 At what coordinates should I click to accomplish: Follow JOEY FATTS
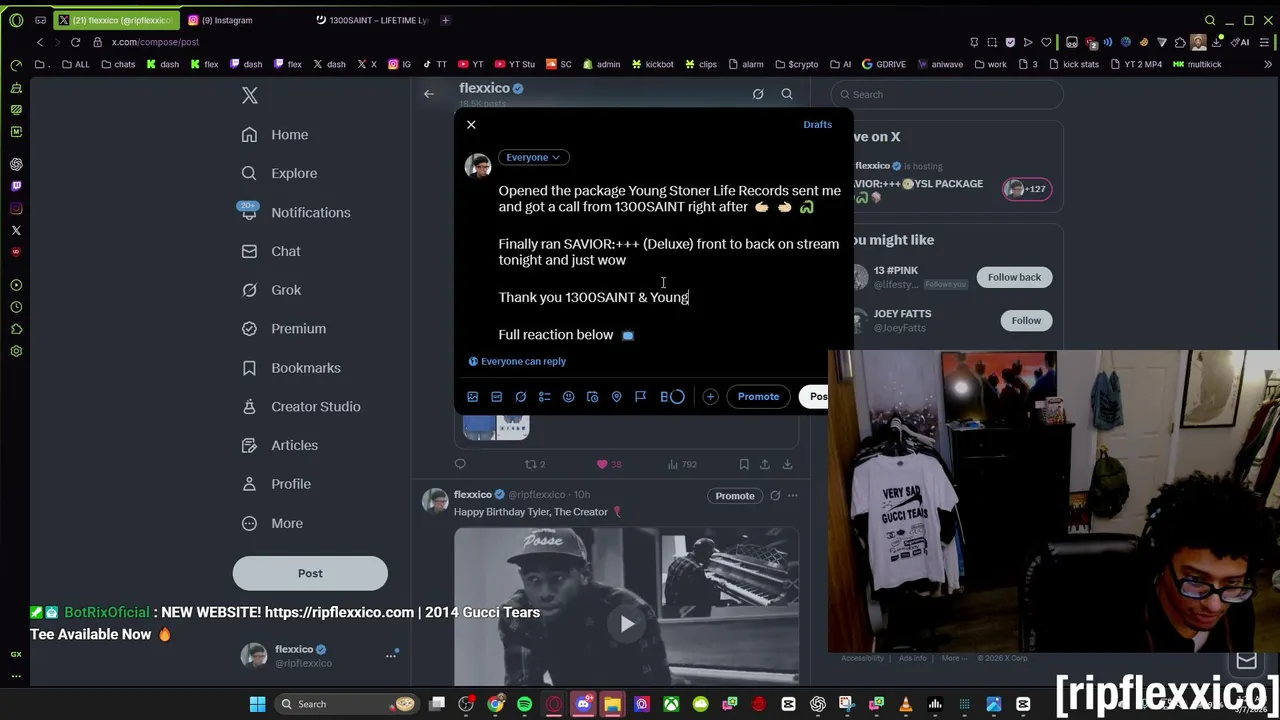click(1026, 320)
